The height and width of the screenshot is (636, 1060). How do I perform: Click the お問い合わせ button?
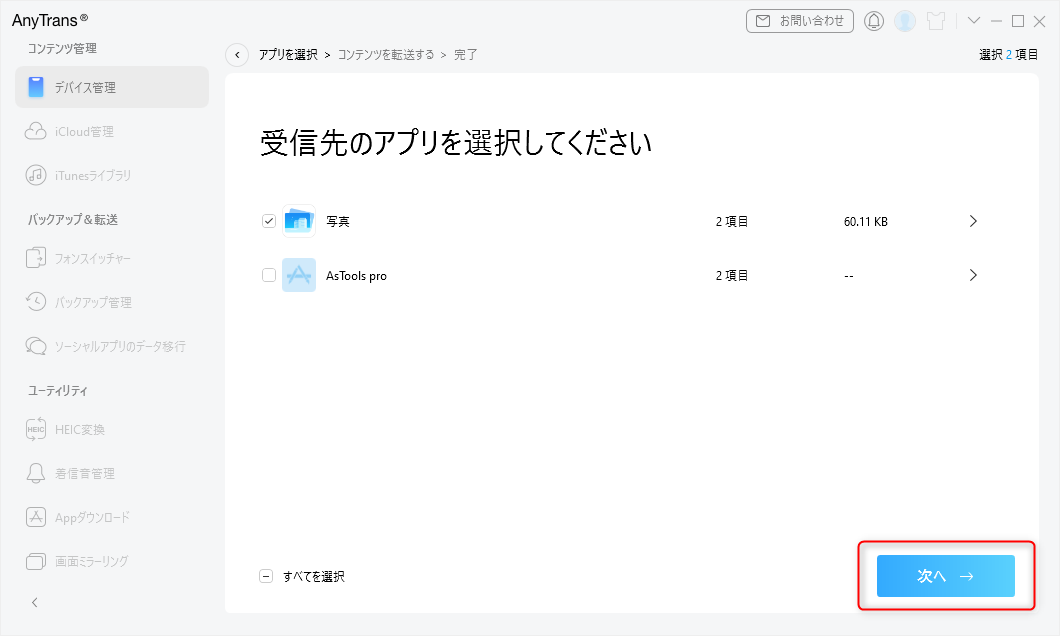point(800,20)
